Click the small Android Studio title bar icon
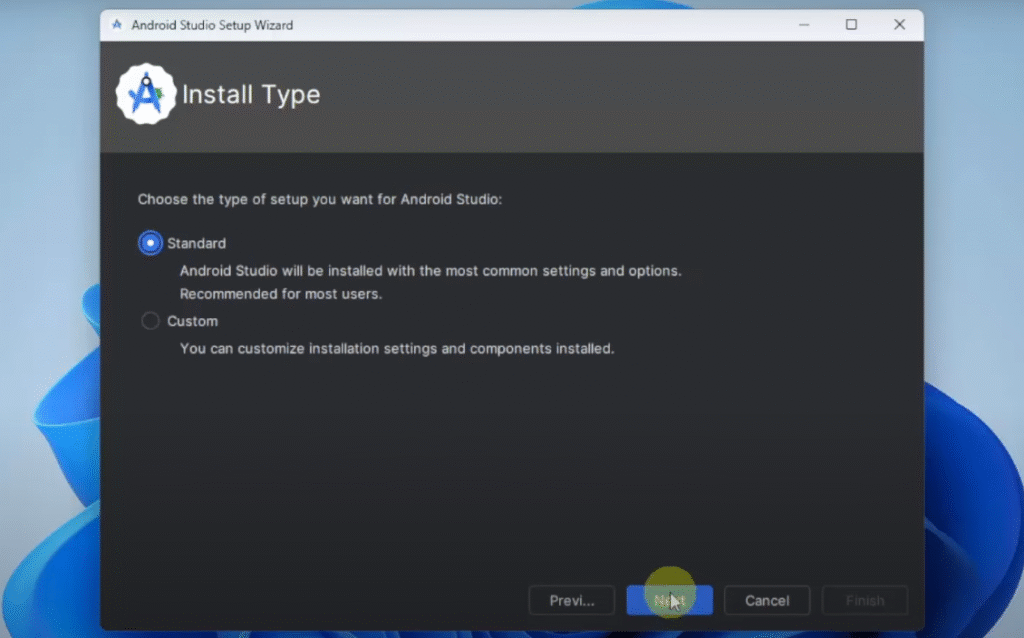The width and height of the screenshot is (1024, 638). pyautogui.click(x=117, y=25)
